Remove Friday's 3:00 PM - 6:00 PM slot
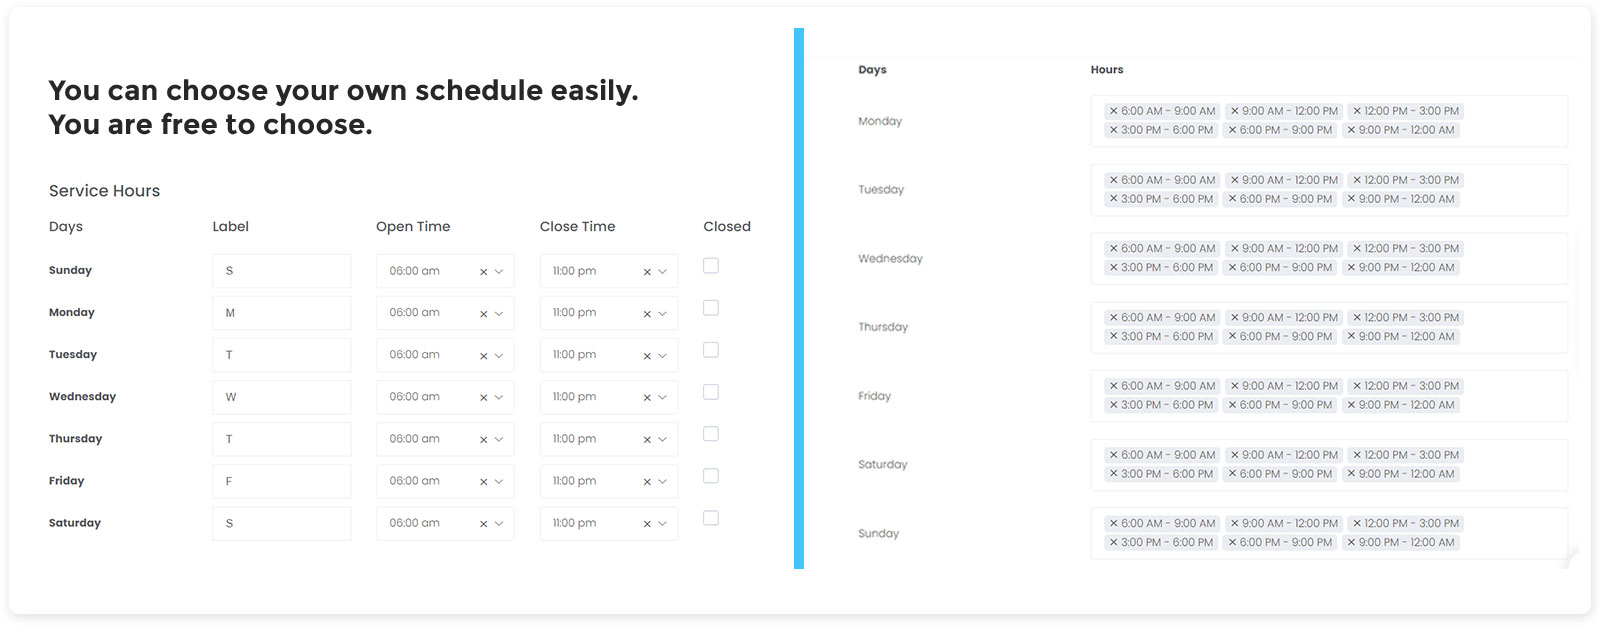1602x627 pixels. 1113,405
